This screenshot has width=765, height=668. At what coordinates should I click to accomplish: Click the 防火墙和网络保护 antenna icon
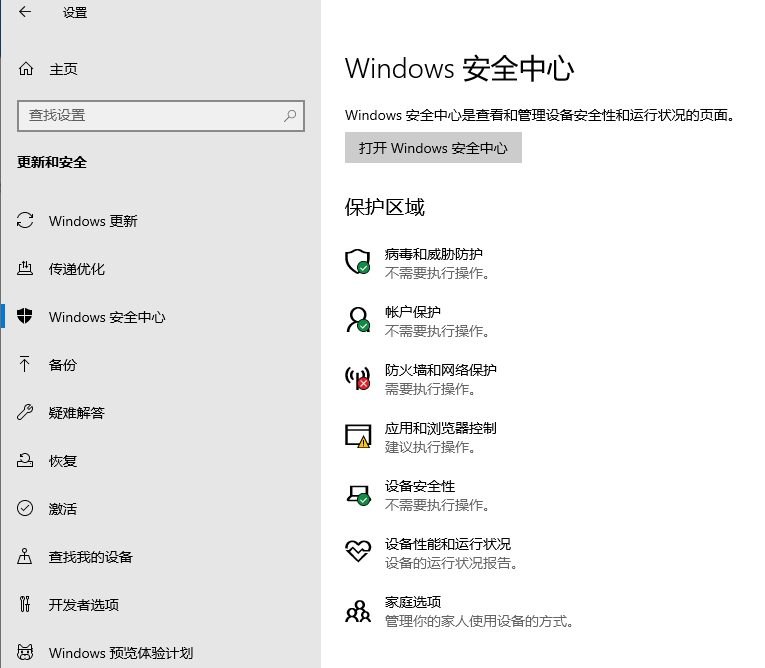coord(358,378)
